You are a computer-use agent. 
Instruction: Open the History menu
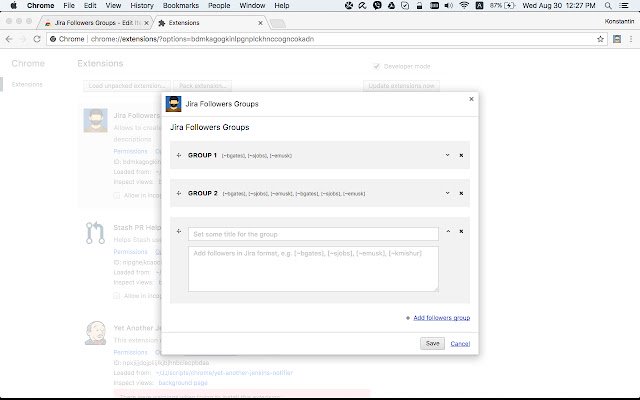coord(142,5)
